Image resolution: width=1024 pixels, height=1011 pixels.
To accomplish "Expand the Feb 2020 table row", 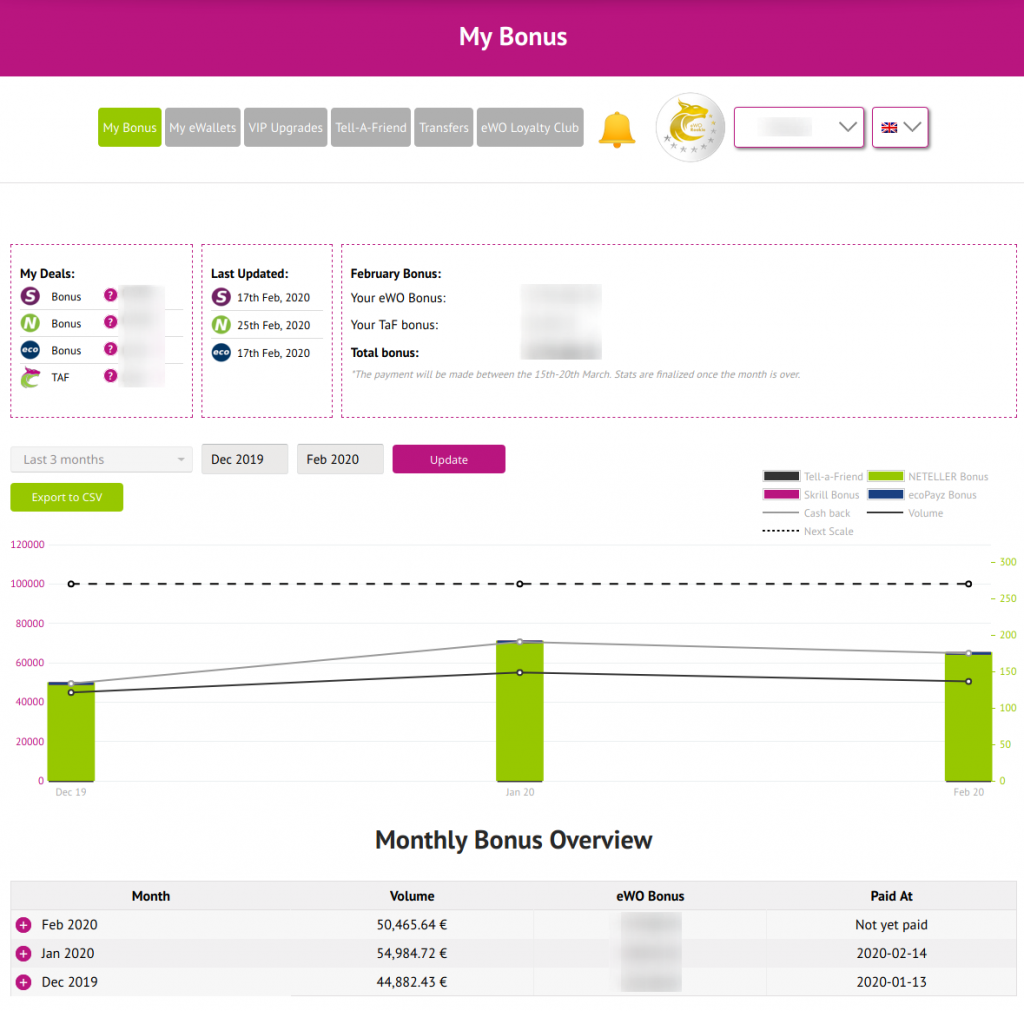I will 25,924.
